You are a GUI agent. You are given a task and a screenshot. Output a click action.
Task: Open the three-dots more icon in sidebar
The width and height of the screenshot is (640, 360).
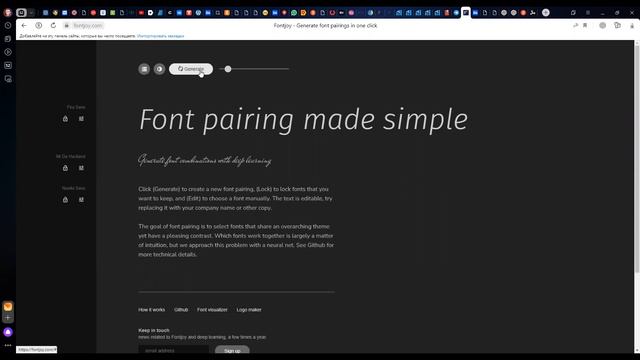coord(8,345)
